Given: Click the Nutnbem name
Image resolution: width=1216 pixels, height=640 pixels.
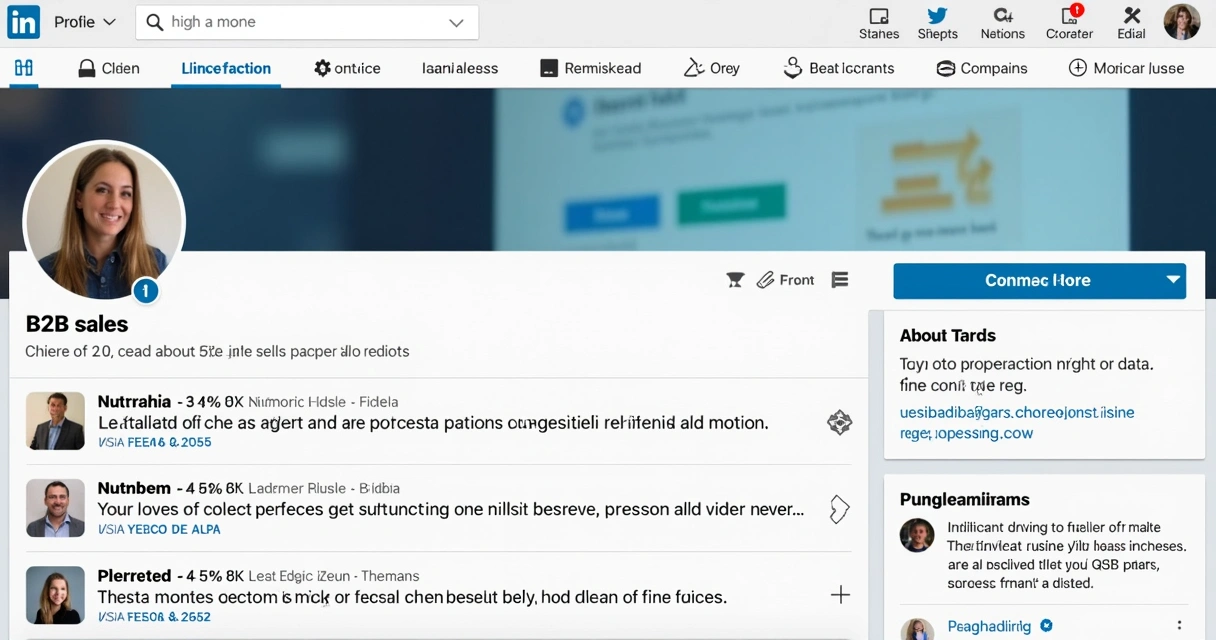Looking at the screenshot, I should click(x=134, y=489).
